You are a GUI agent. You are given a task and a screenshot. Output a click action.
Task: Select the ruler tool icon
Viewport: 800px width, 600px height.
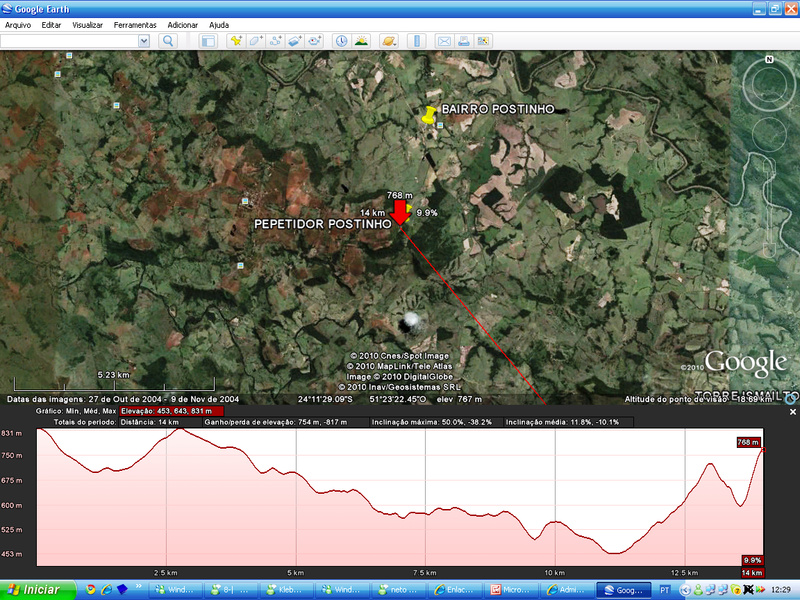point(417,41)
